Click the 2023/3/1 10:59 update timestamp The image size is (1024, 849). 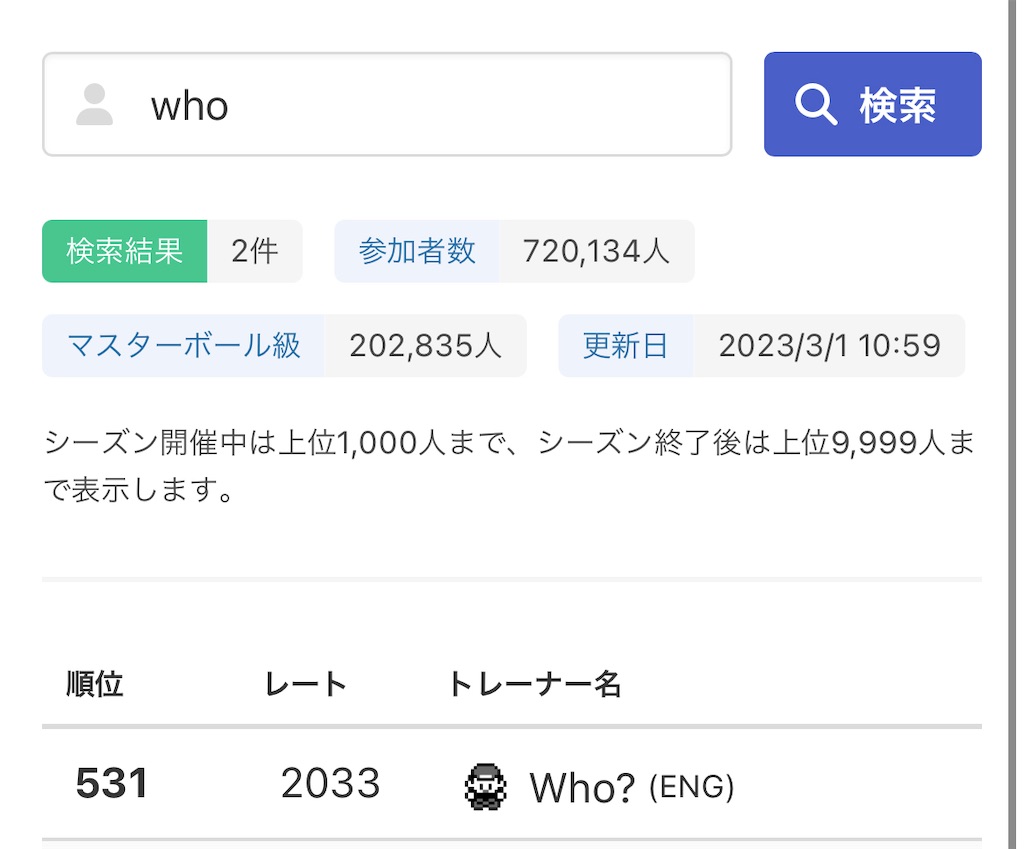click(x=829, y=345)
